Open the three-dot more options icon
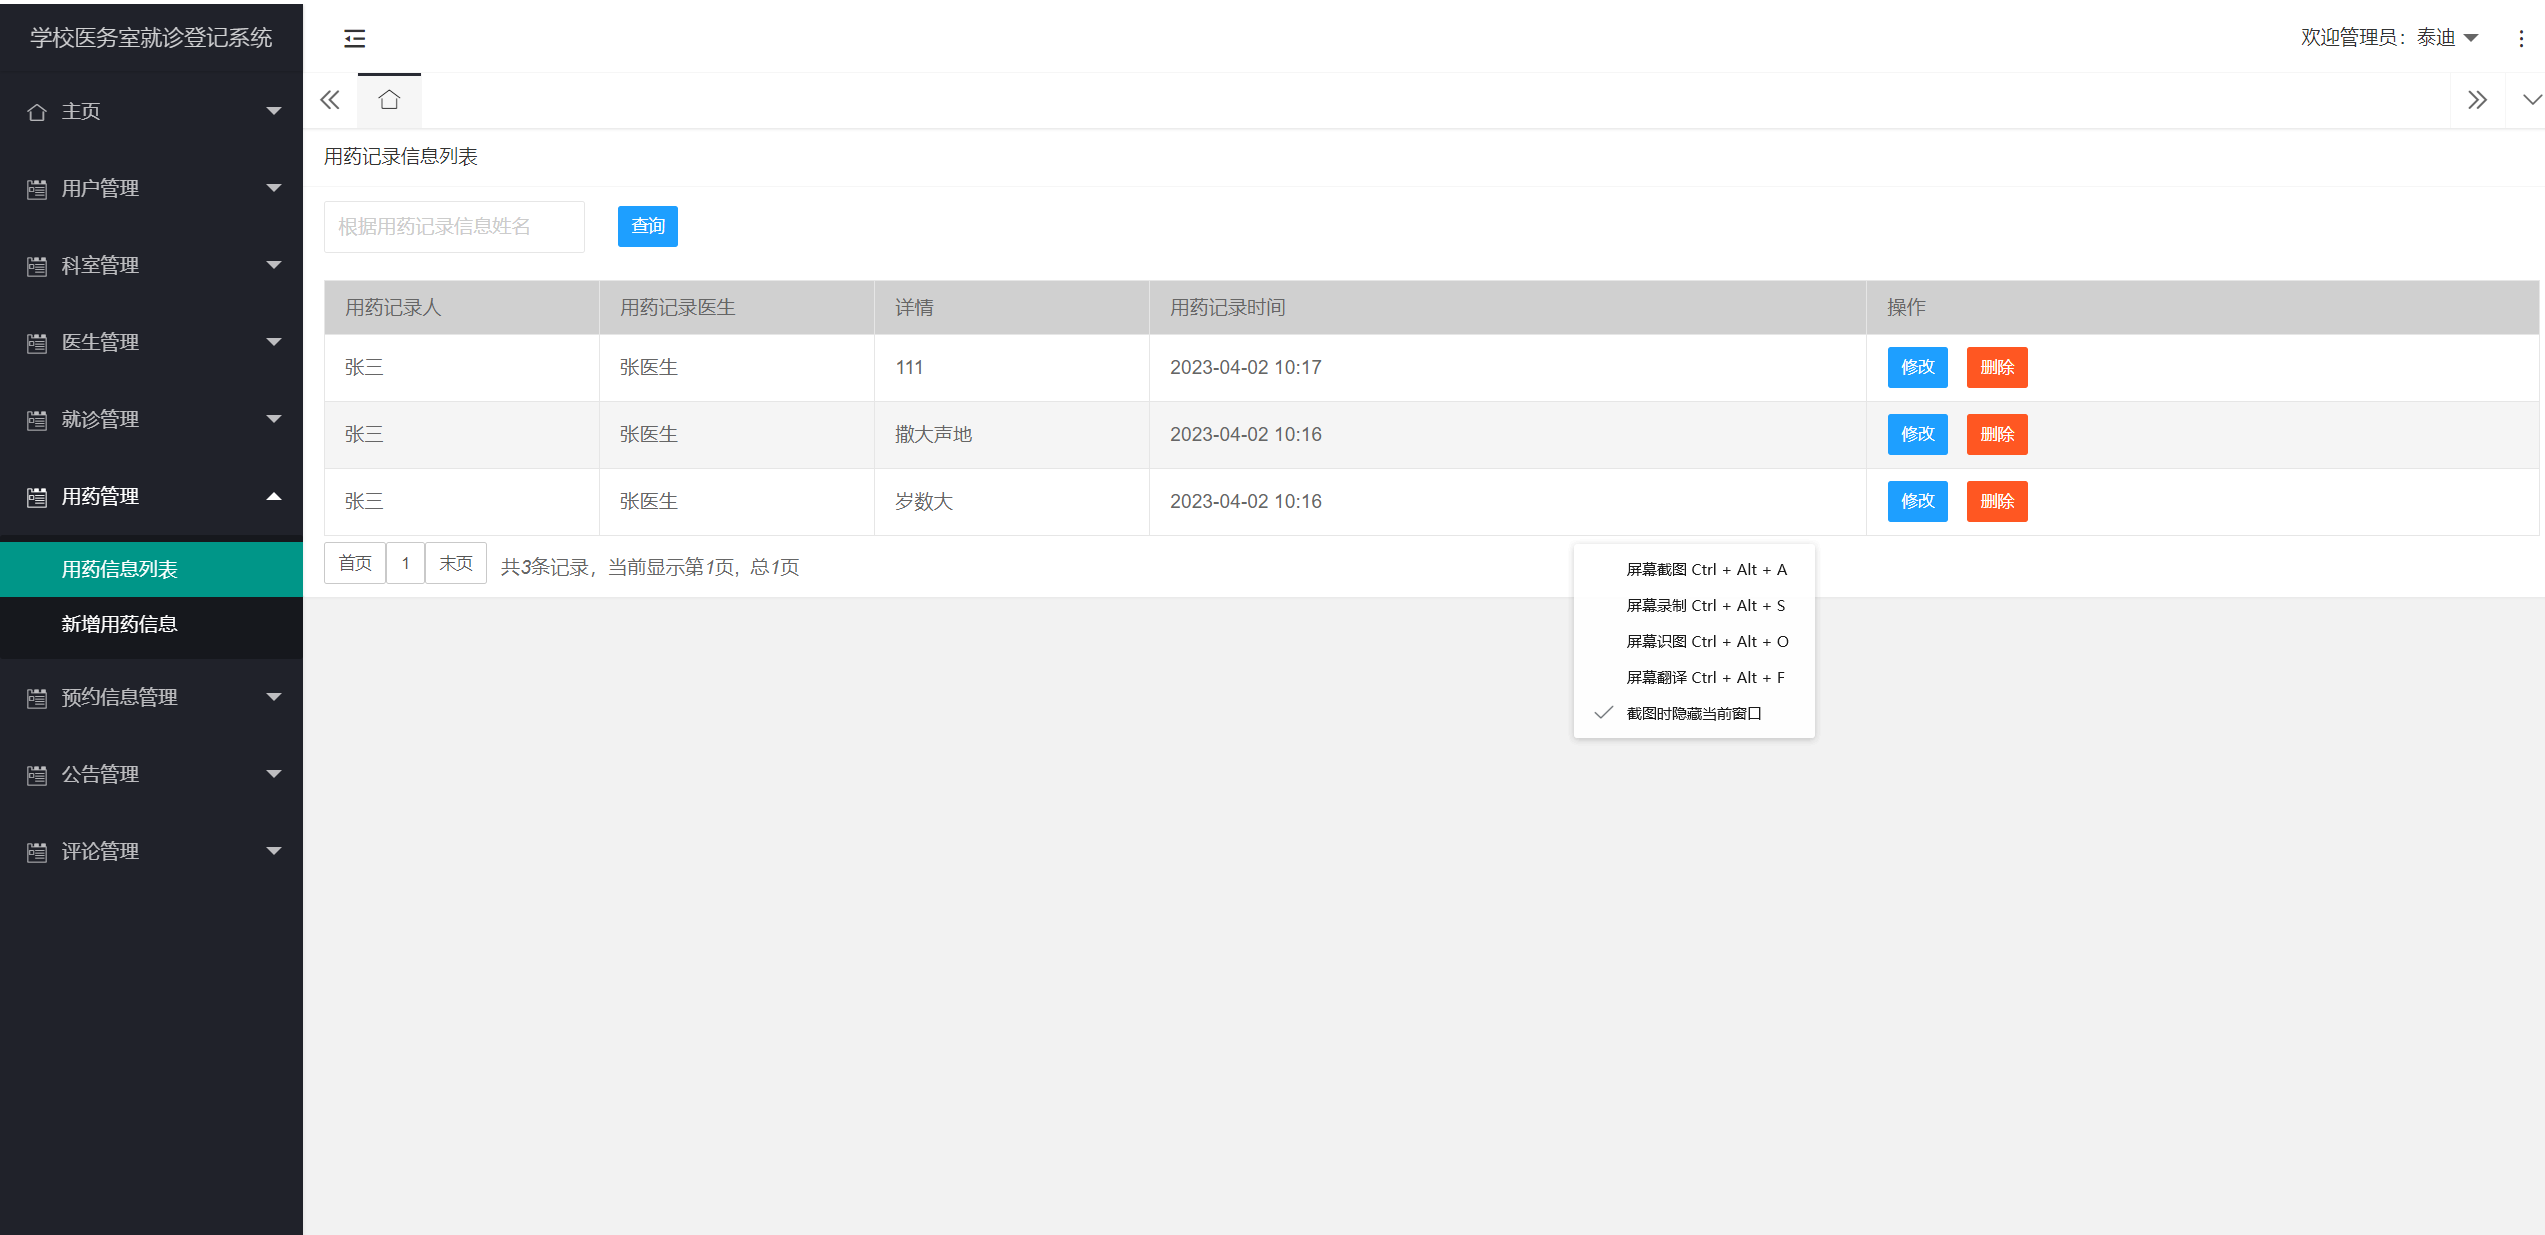Viewport: 2545px width, 1235px height. click(x=2520, y=38)
